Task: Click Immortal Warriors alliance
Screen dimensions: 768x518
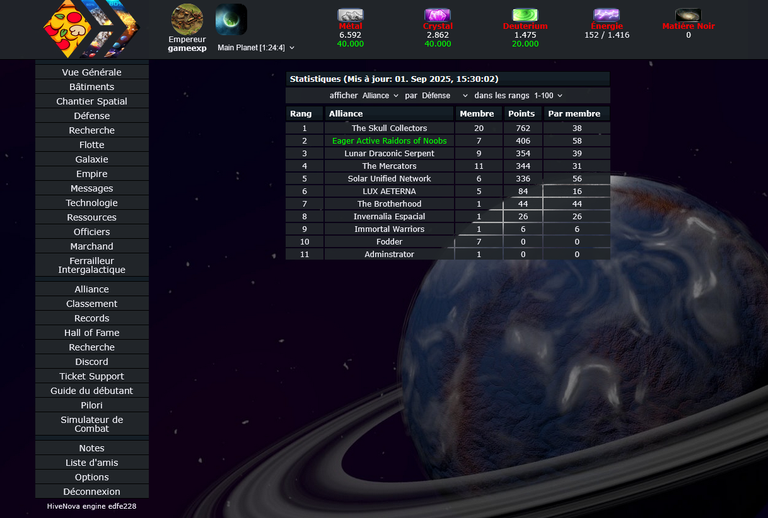Action: click(x=389, y=229)
